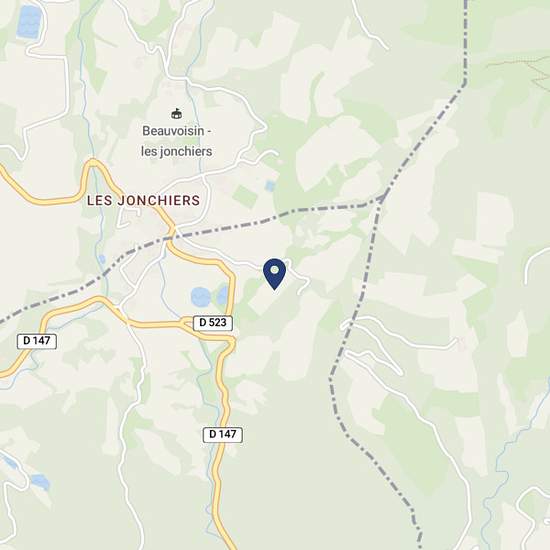Click the D 147 road shield near left edge
The width and height of the screenshot is (550, 550).
tap(37, 341)
